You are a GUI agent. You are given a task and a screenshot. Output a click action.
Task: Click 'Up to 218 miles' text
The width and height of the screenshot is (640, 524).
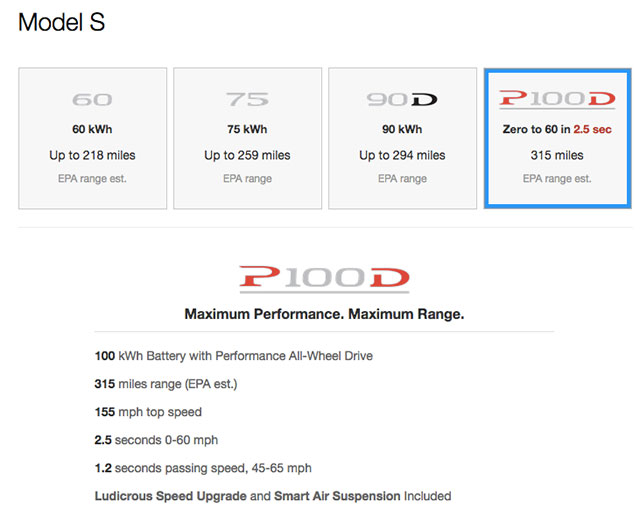tap(92, 155)
